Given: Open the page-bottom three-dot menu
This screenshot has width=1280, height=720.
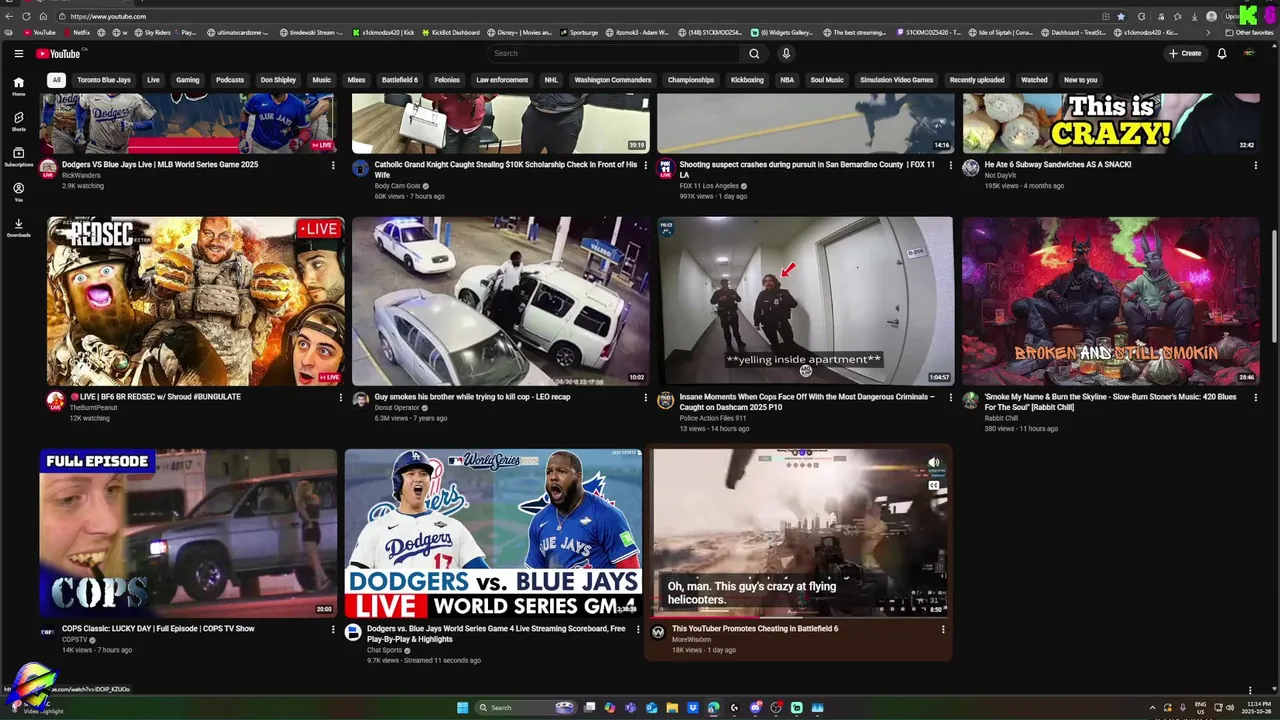Looking at the screenshot, I should [x=1249, y=690].
